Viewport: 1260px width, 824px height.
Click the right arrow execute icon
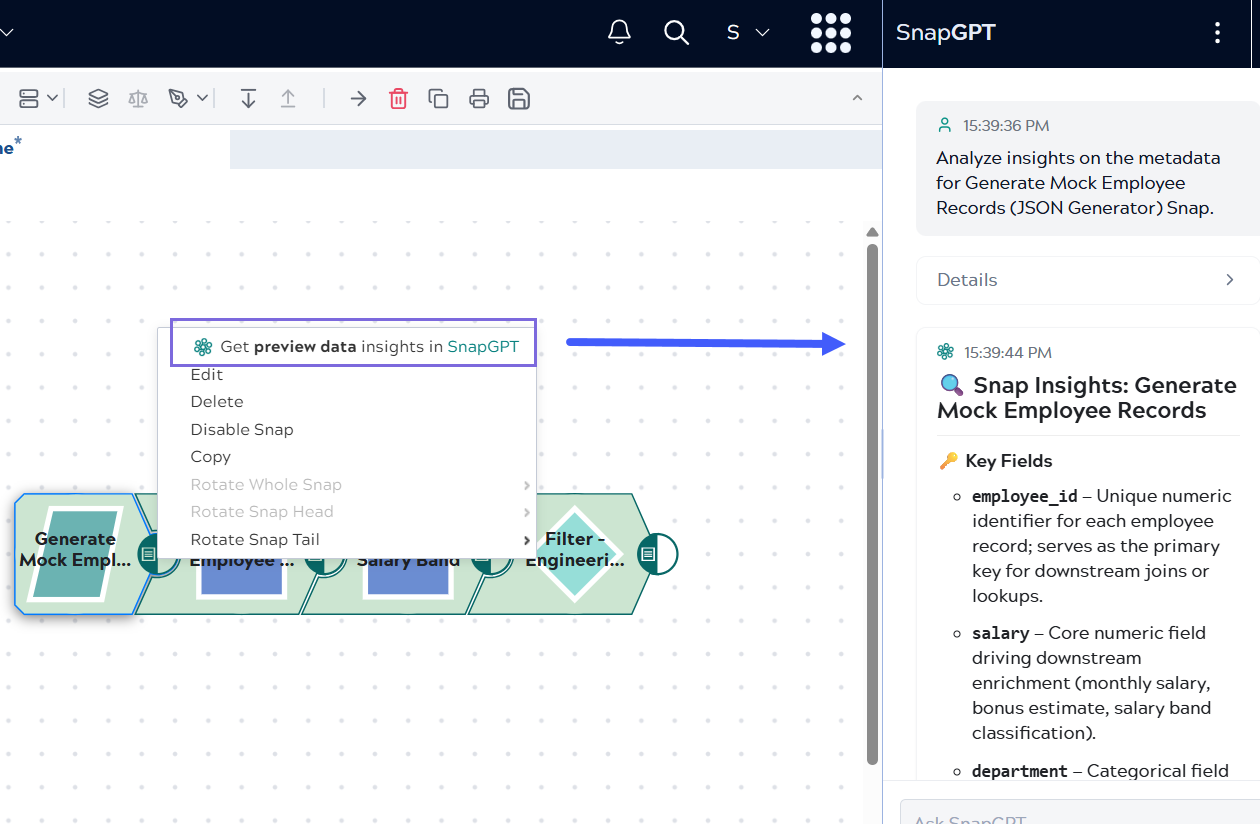click(358, 98)
